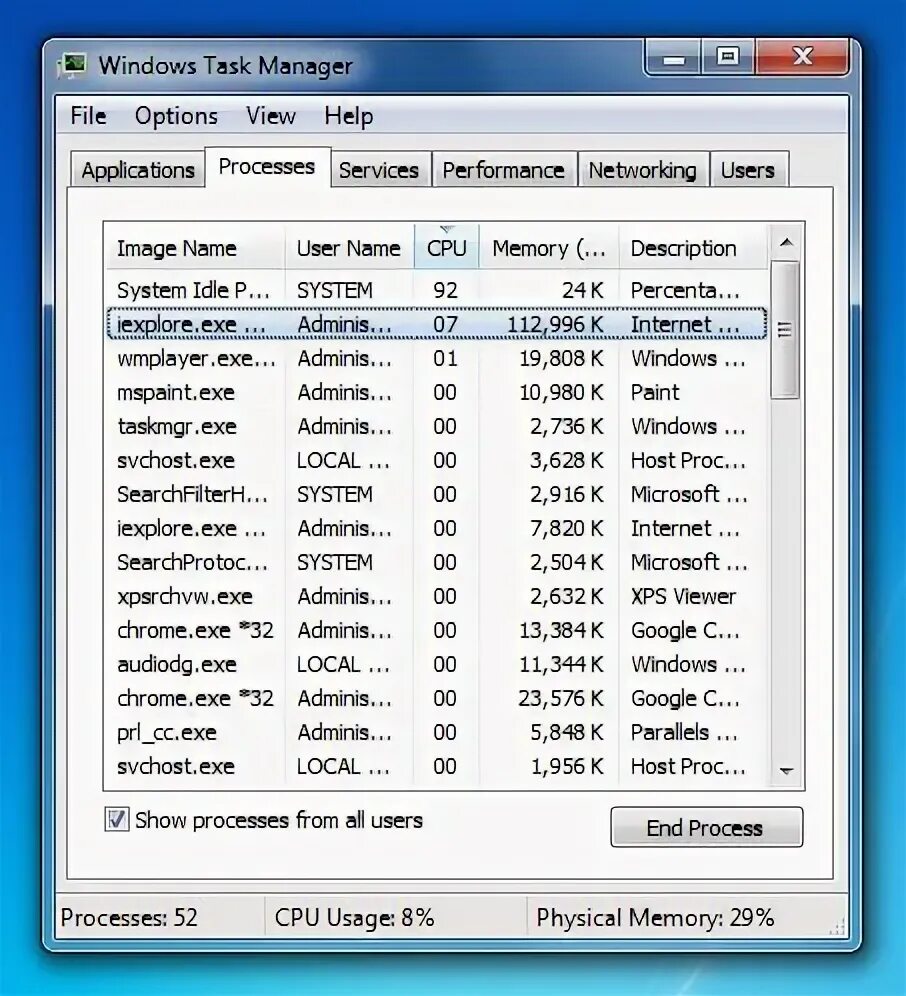906x996 pixels.
Task: Select the audiodg.exe process
Action: coord(436,664)
